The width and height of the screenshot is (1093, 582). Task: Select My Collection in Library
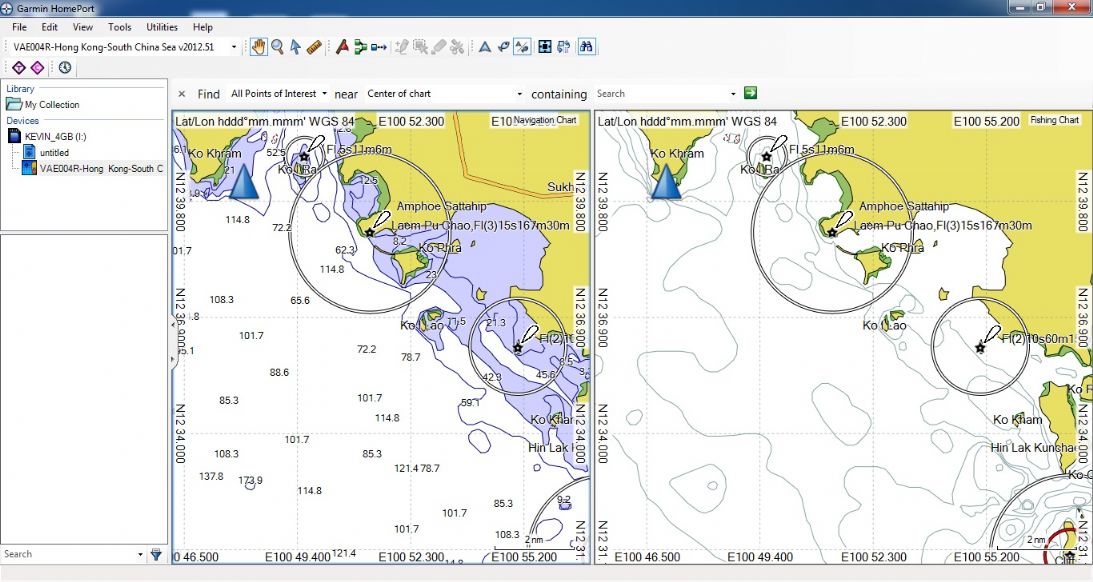[51, 104]
